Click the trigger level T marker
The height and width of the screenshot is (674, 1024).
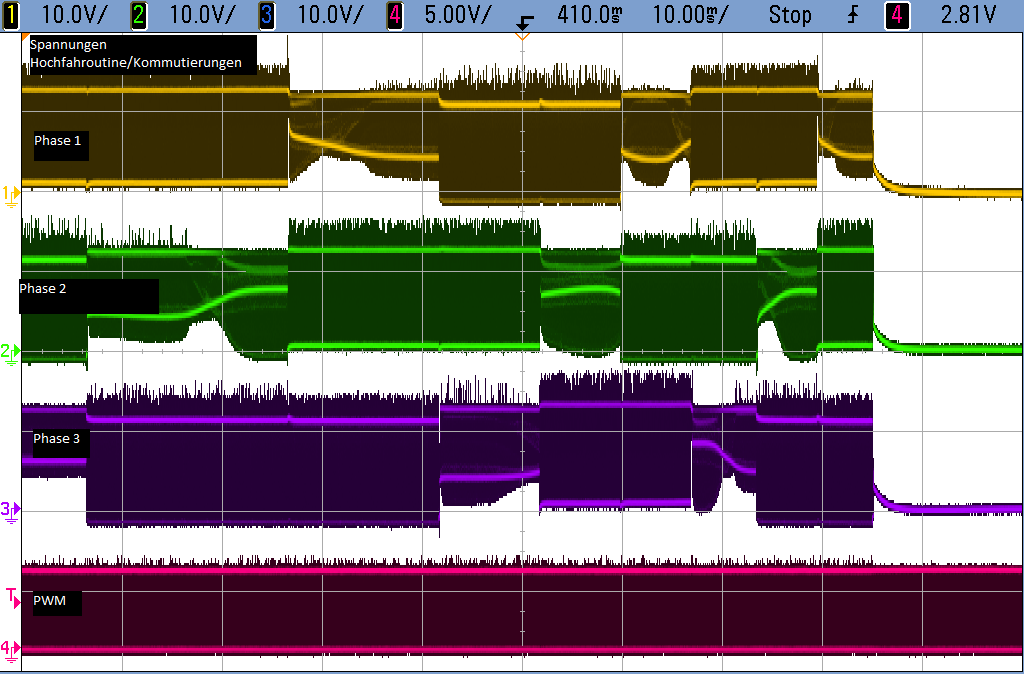pyautogui.click(x=13, y=598)
